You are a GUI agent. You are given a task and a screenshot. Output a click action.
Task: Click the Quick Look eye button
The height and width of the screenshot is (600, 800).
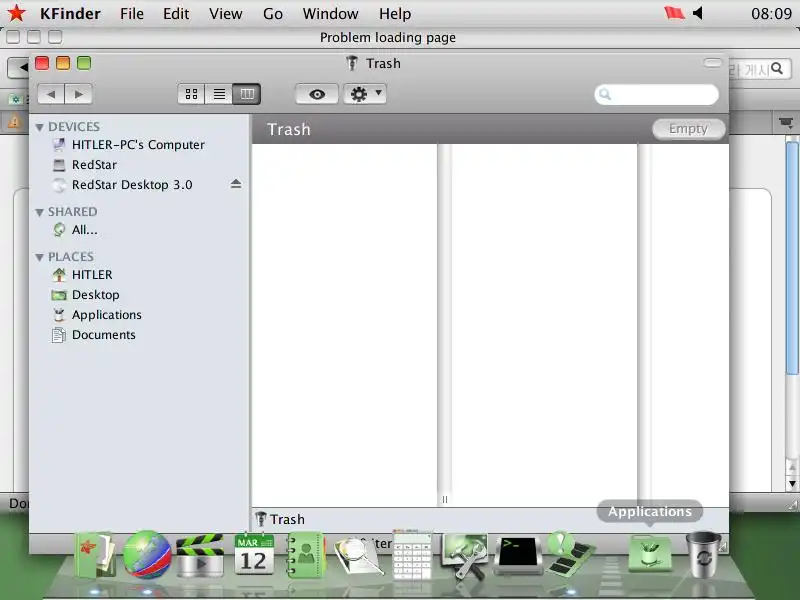[x=317, y=94]
